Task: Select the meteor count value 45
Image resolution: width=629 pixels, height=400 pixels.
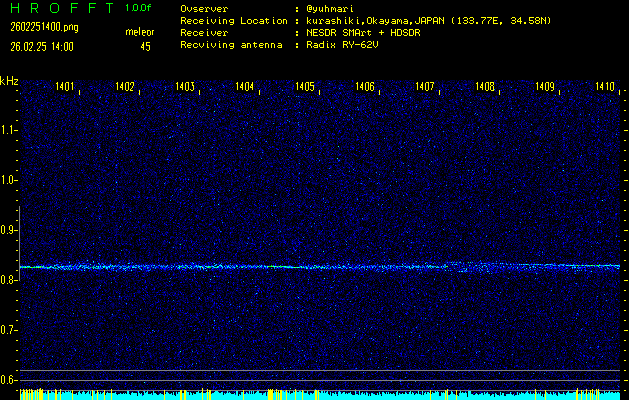Action: click(x=146, y=46)
